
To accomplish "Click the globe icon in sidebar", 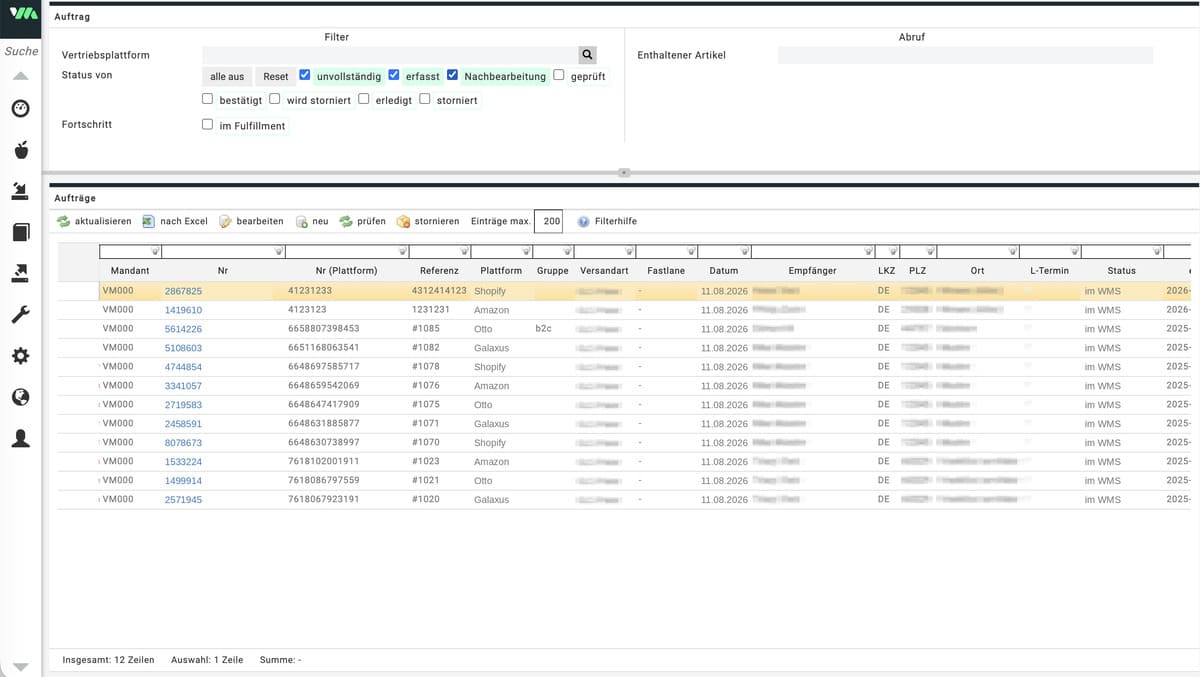I will click(20, 397).
